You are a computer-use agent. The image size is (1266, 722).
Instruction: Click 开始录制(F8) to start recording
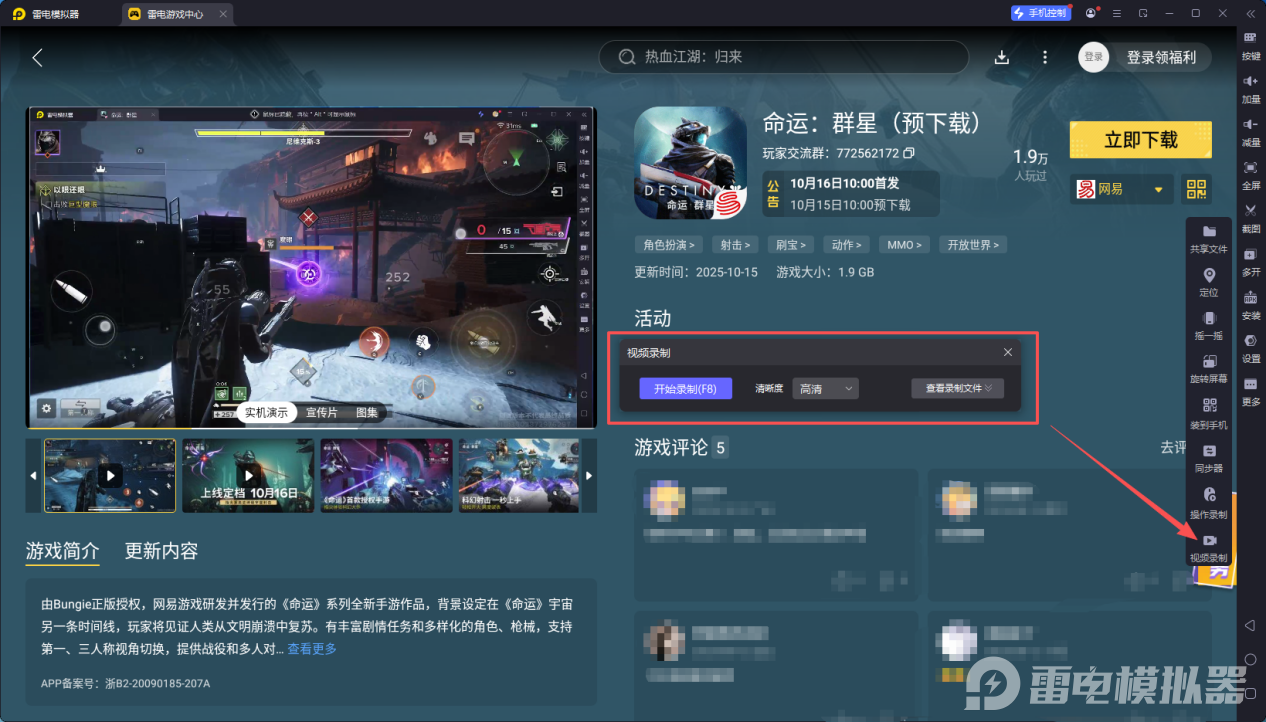(686, 389)
